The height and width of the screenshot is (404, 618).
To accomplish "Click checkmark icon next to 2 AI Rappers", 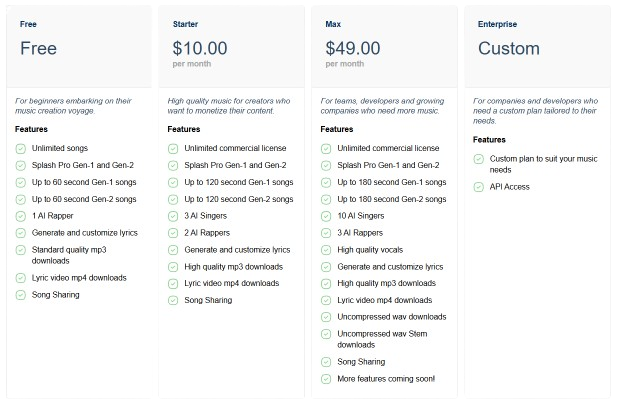I will click(x=173, y=233).
